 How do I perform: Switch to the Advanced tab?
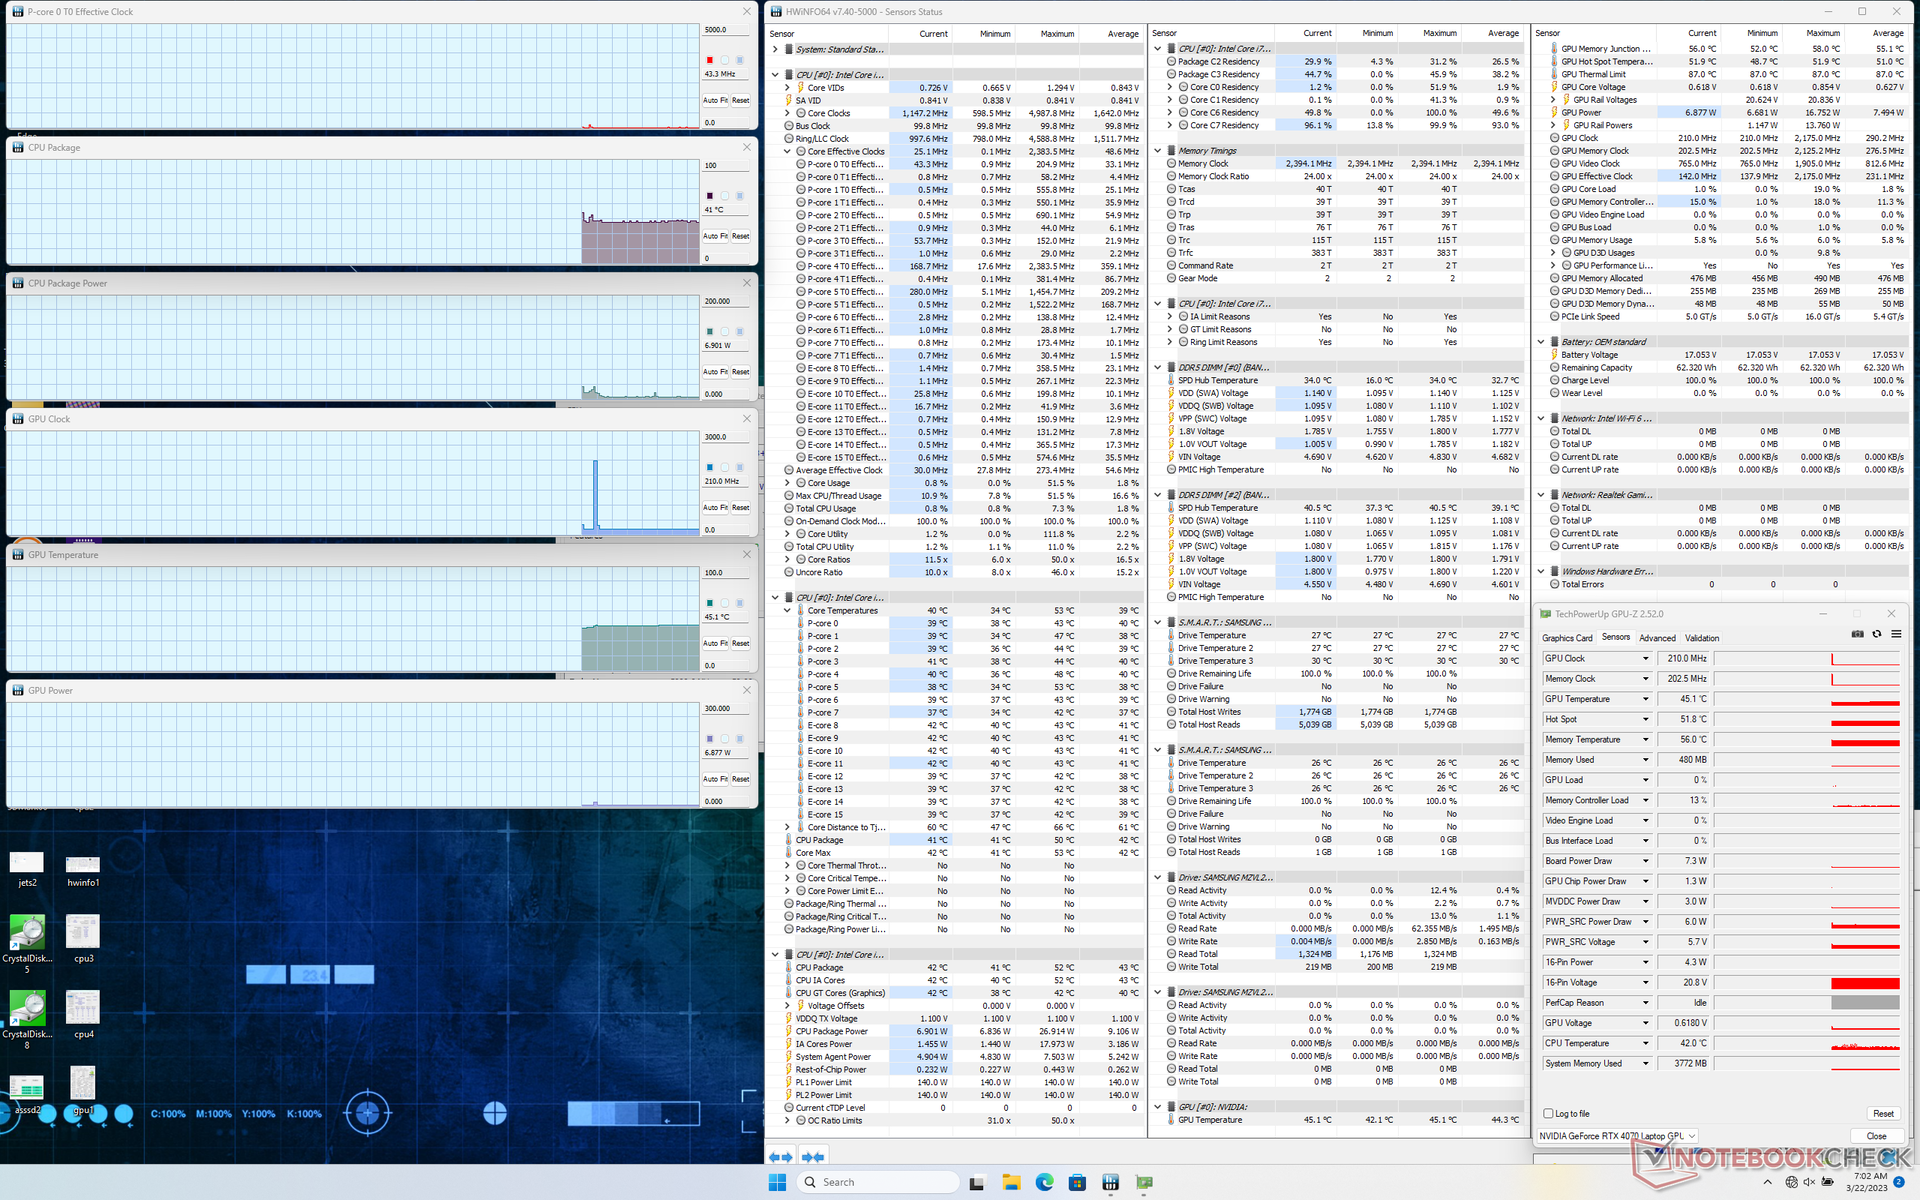(1657, 638)
